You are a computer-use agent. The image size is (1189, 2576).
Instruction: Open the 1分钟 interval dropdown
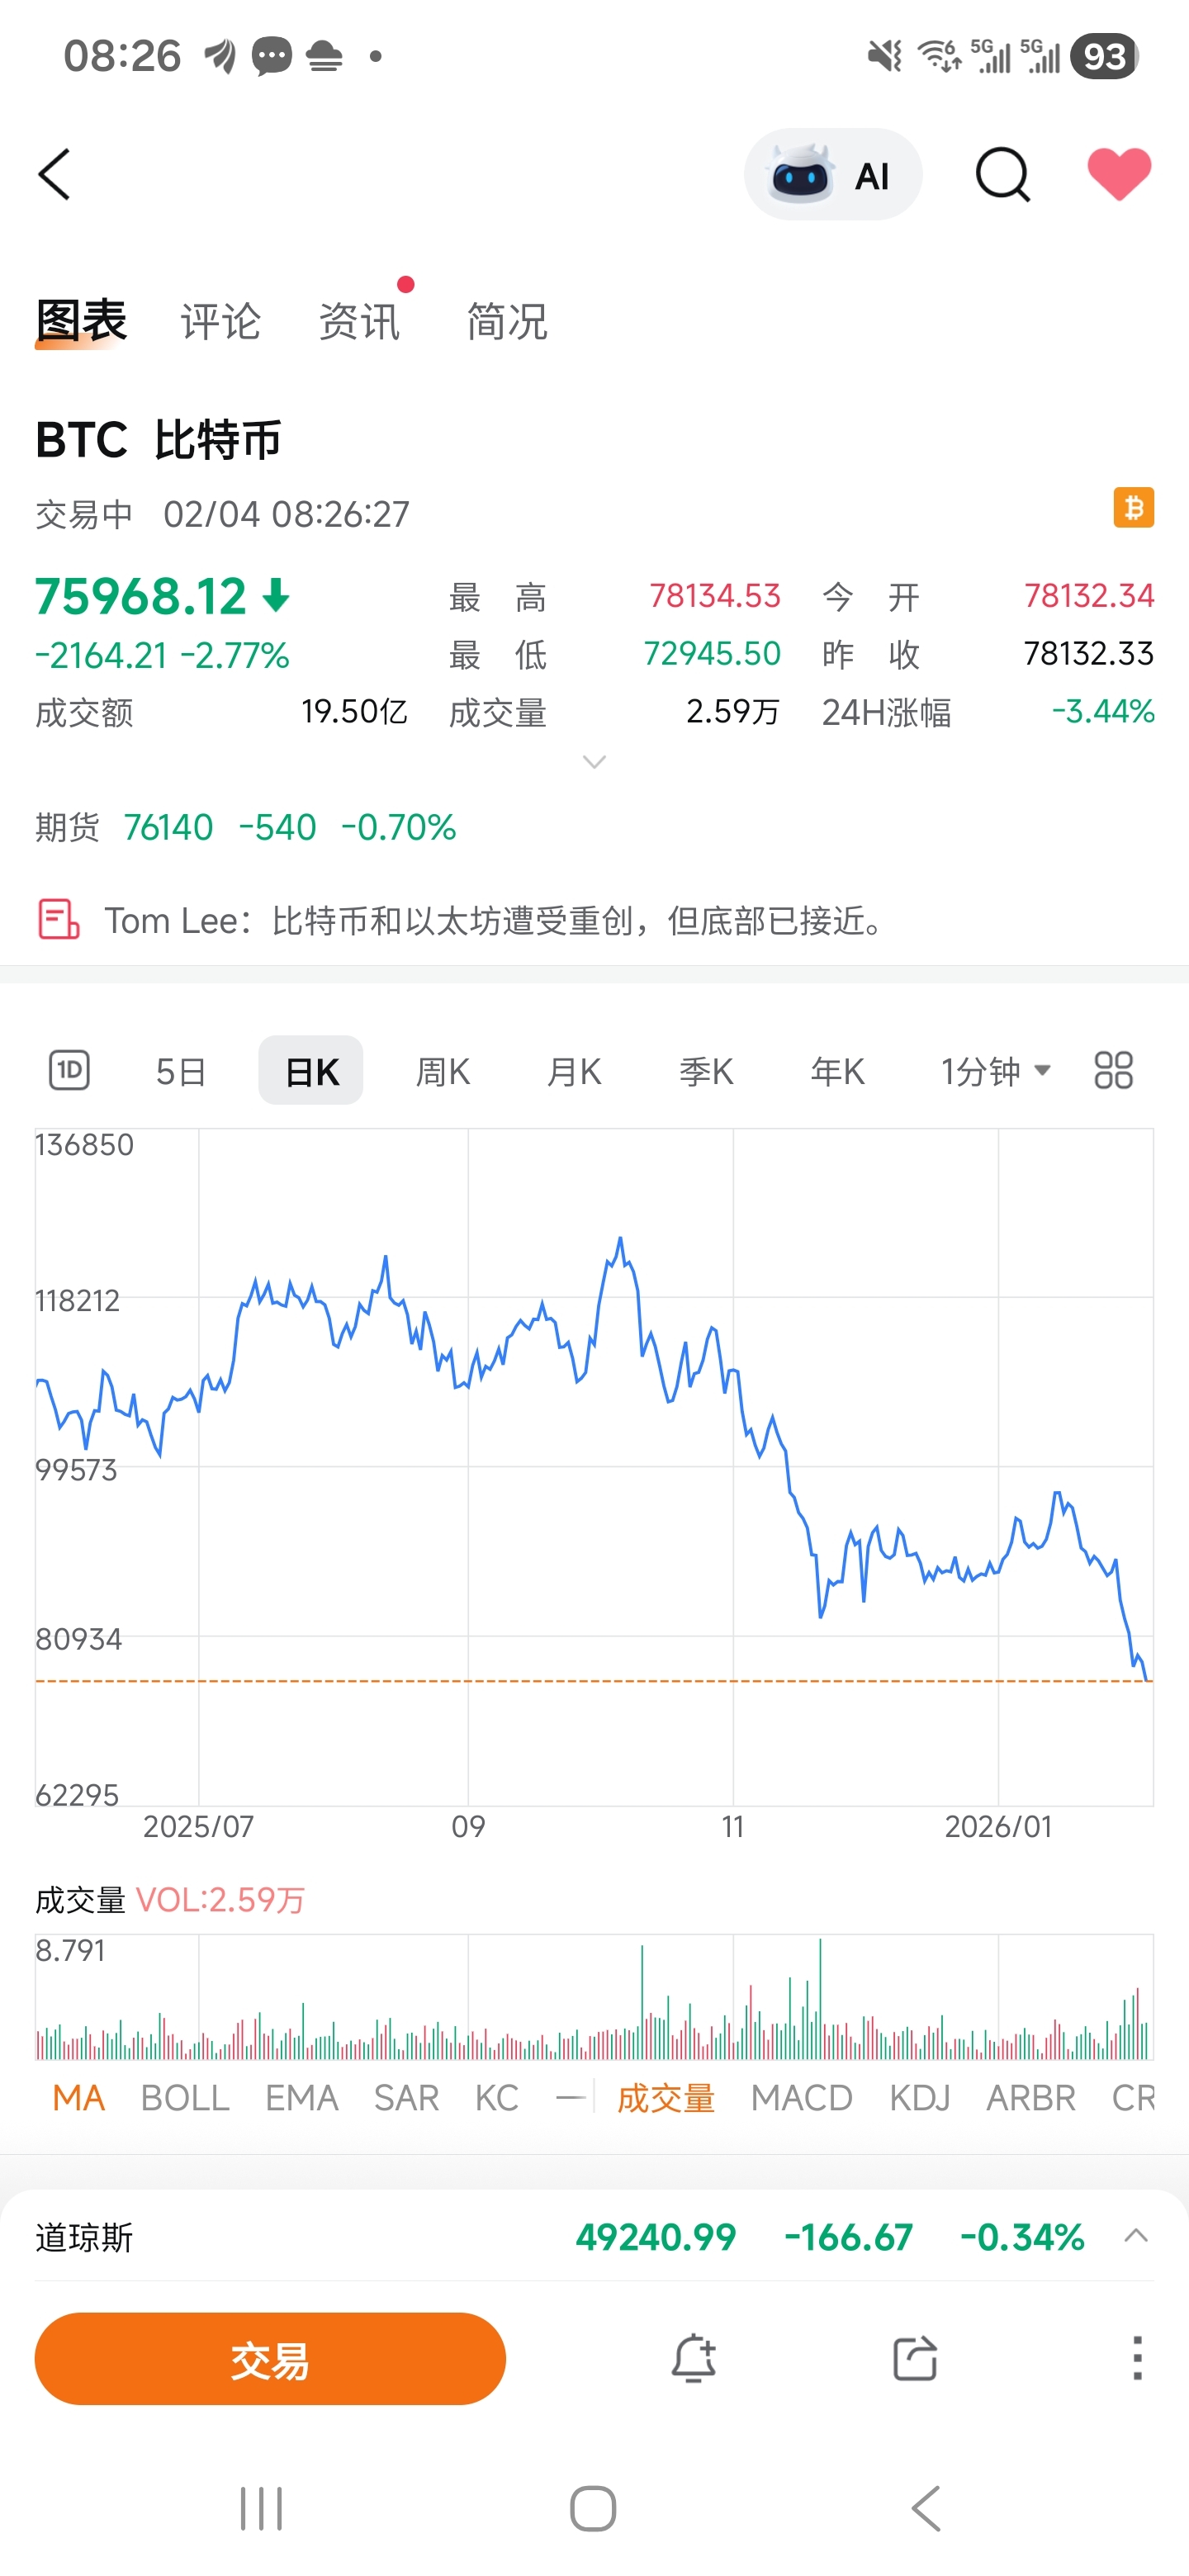[995, 1072]
